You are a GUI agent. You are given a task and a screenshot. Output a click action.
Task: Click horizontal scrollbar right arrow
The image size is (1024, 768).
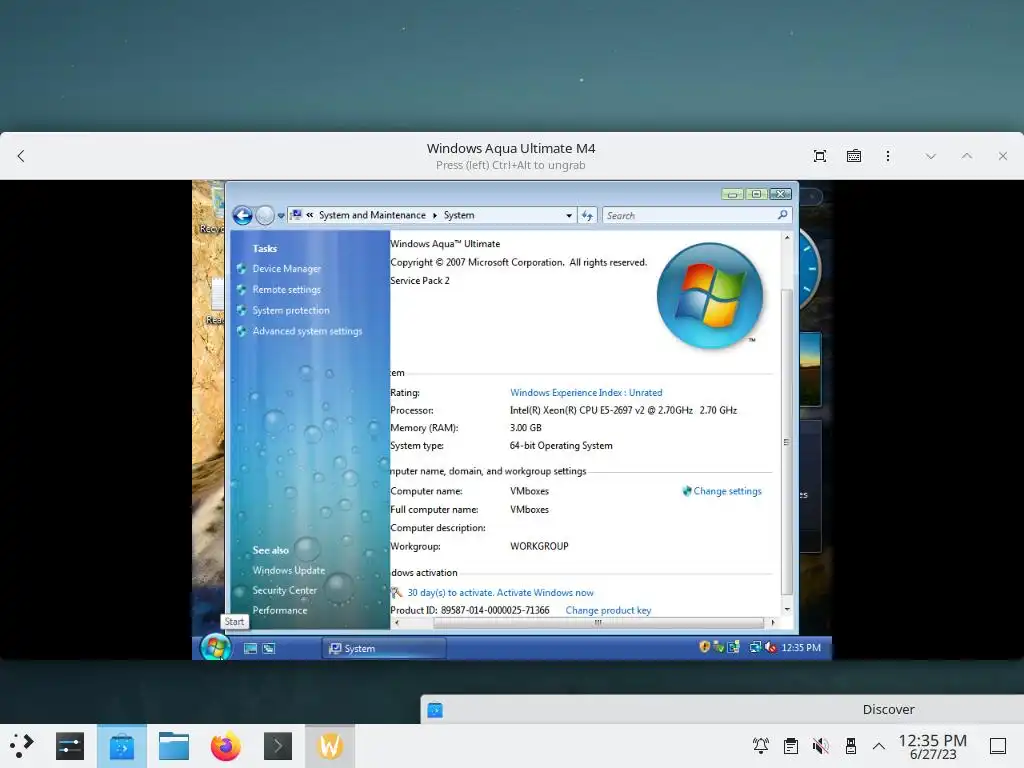[773, 622]
